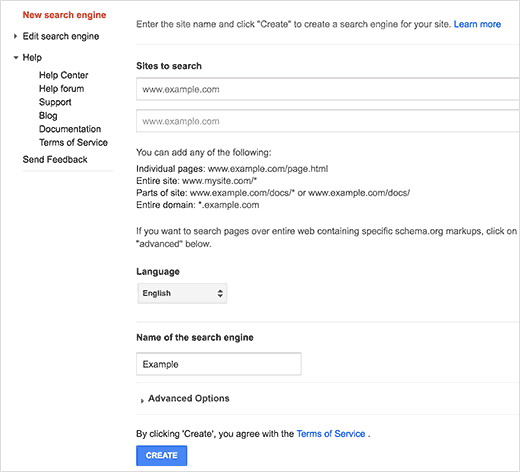Select the Entire domain example line
The width and height of the screenshot is (520, 472).
[197, 205]
